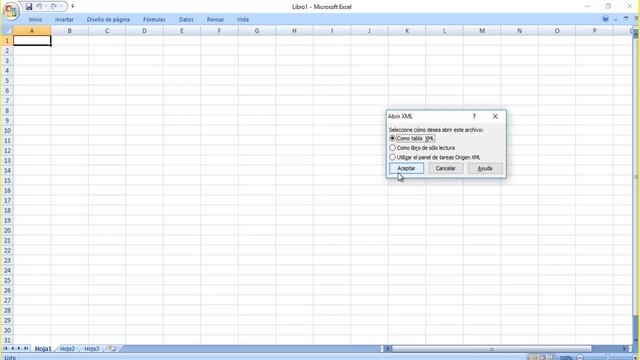Switch to sheet tab Hoja3
This screenshot has height=360, width=640.
91,349
